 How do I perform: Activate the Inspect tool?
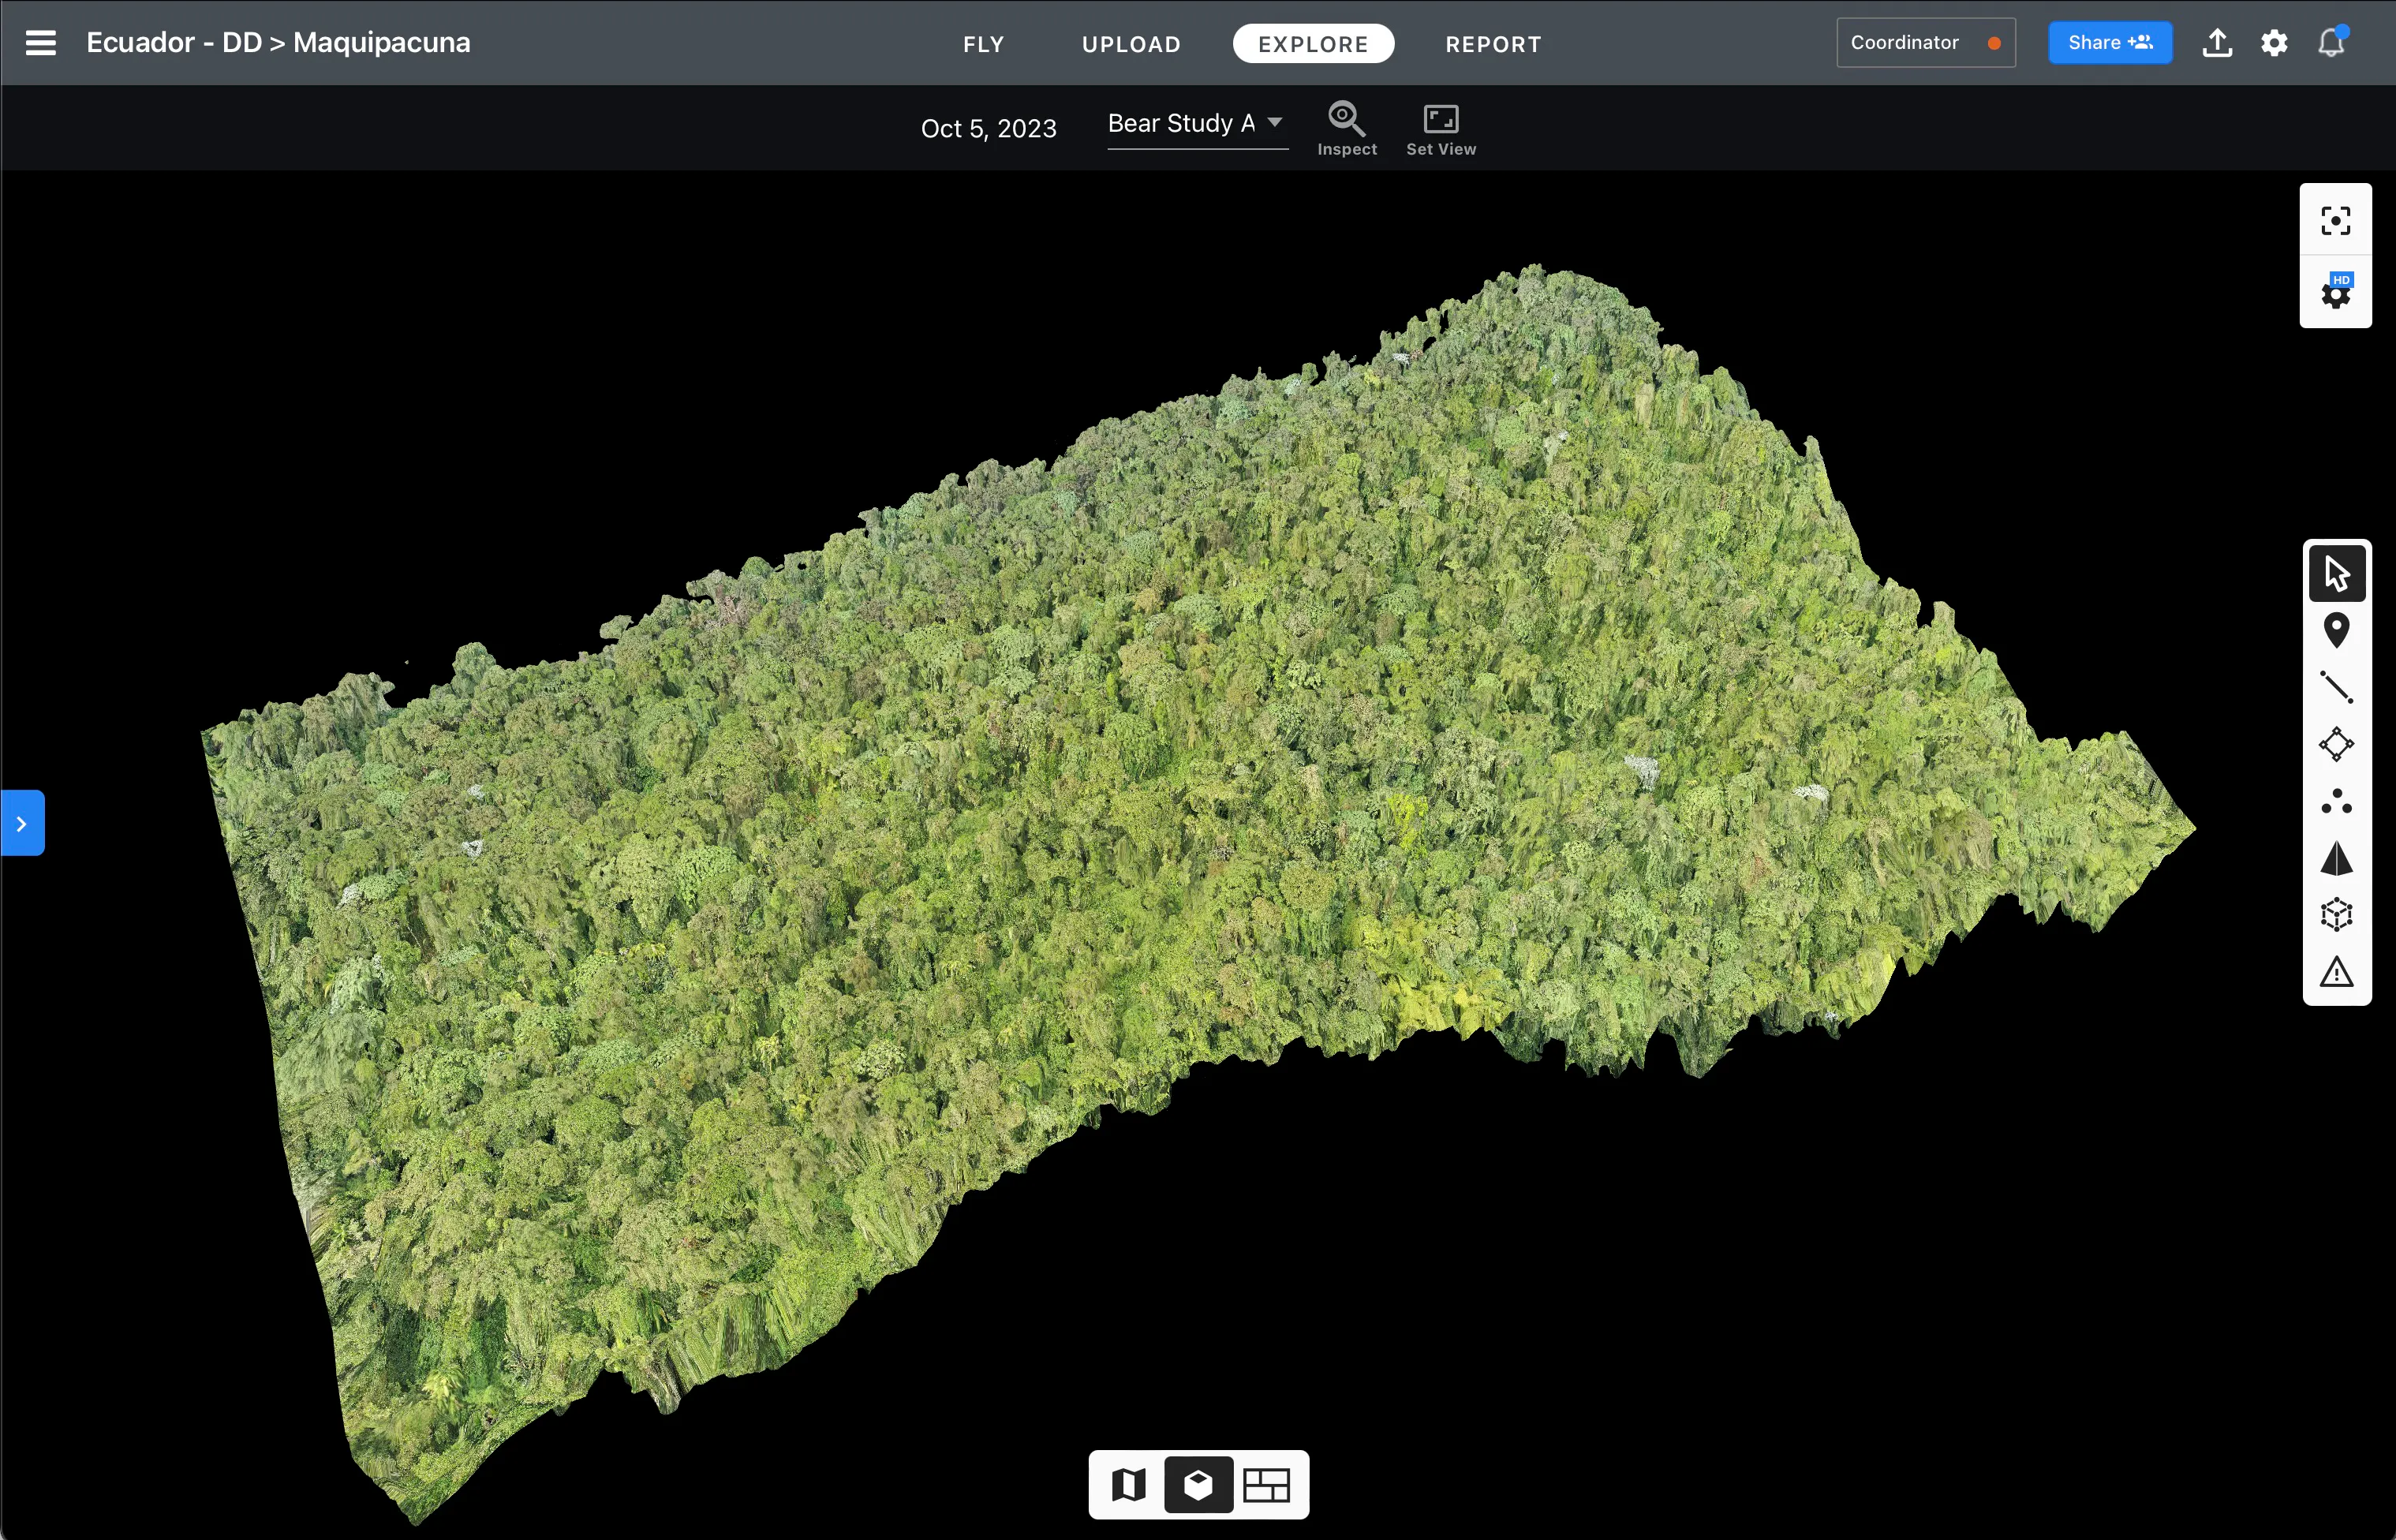(x=1346, y=129)
